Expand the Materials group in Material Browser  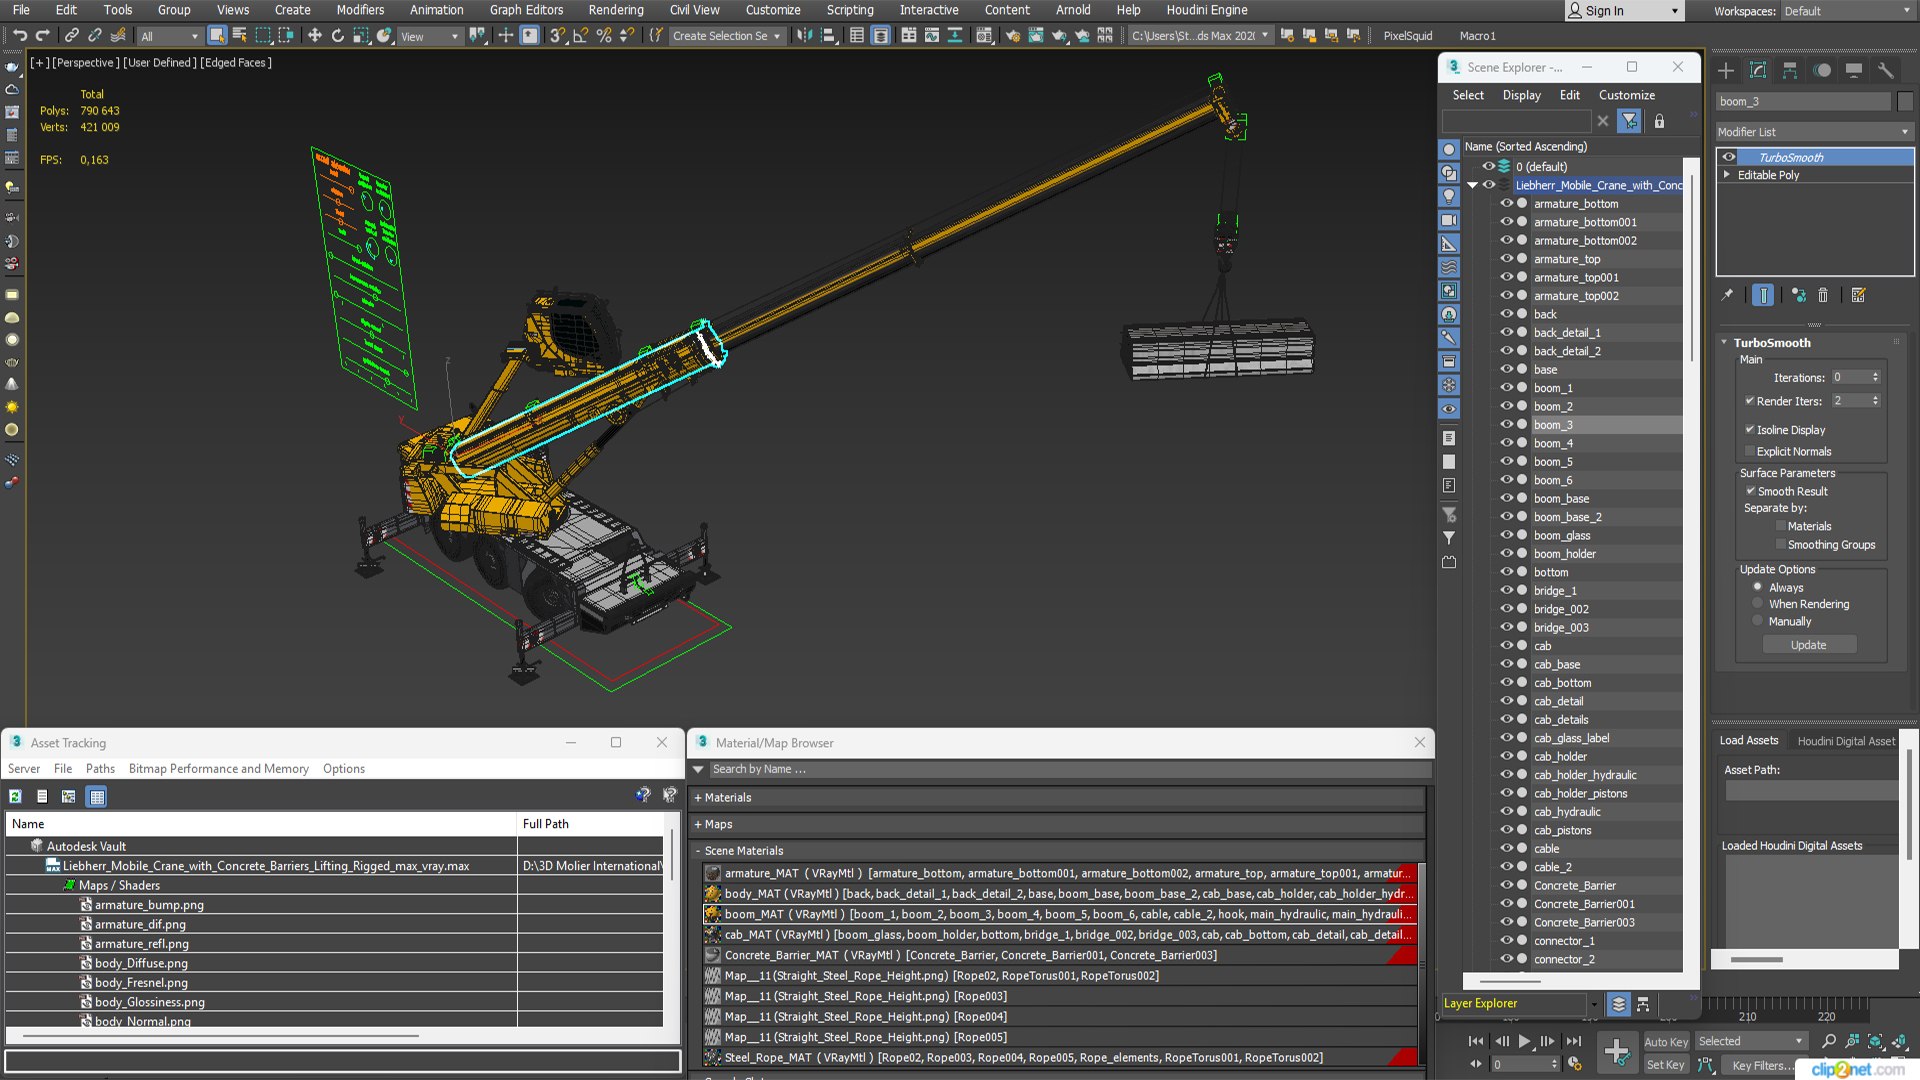coord(698,797)
